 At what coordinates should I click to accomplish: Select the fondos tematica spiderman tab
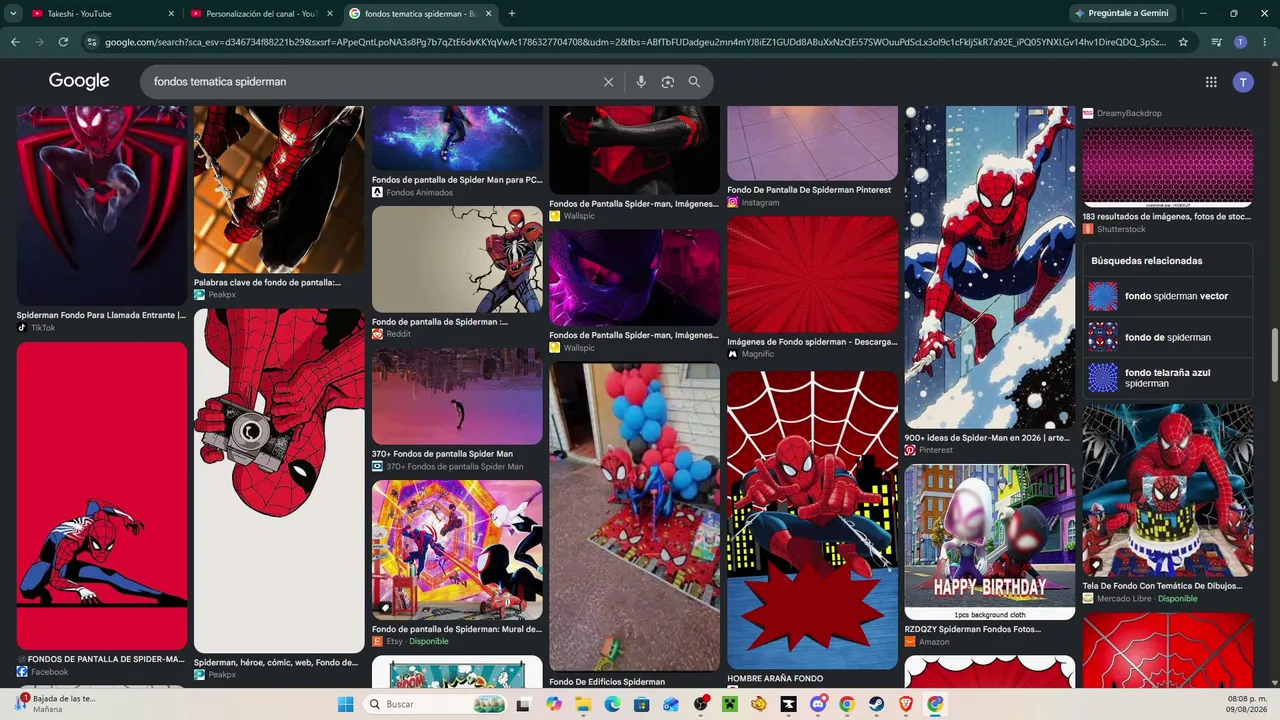(x=420, y=14)
